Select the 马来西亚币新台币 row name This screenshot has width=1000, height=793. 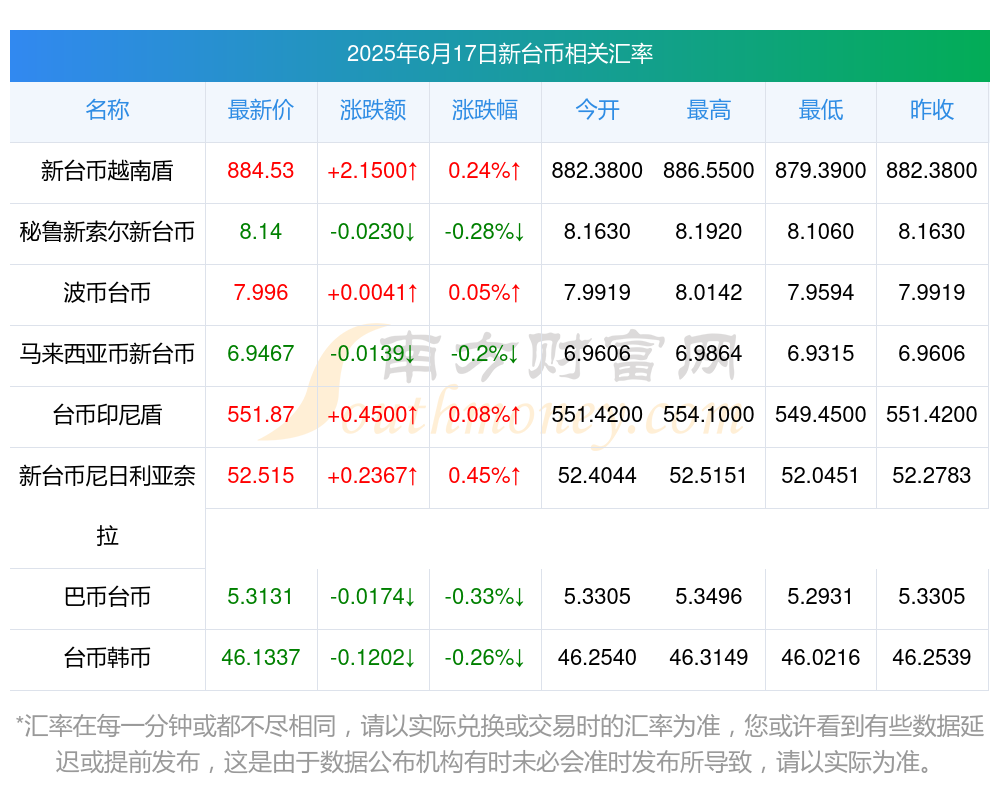point(107,353)
